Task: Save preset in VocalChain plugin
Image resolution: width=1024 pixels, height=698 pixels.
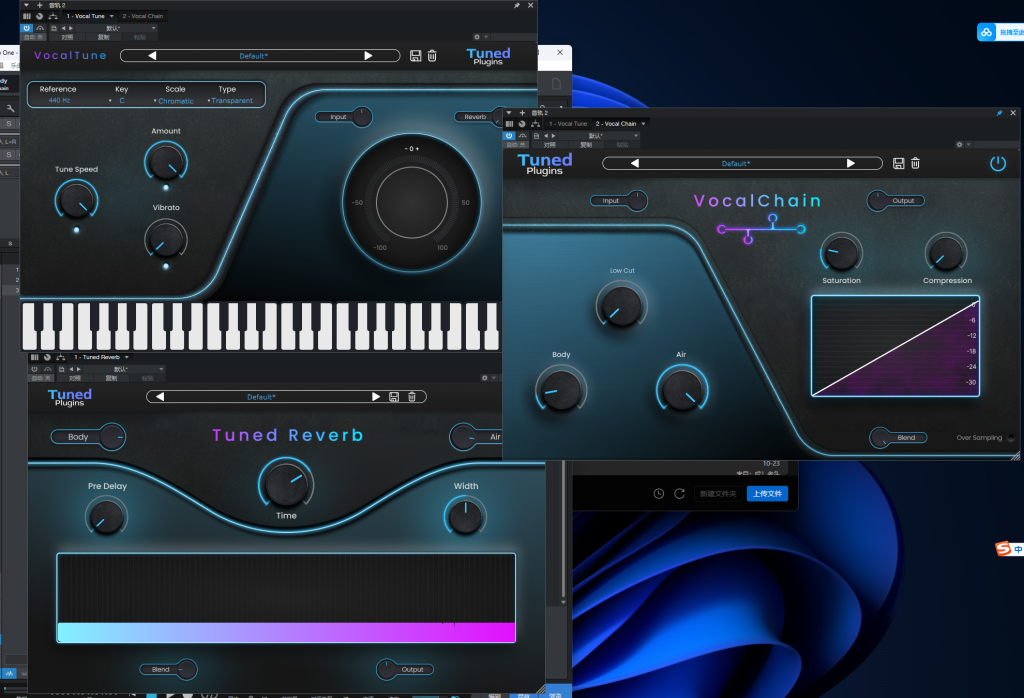Action: pyautogui.click(x=899, y=163)
